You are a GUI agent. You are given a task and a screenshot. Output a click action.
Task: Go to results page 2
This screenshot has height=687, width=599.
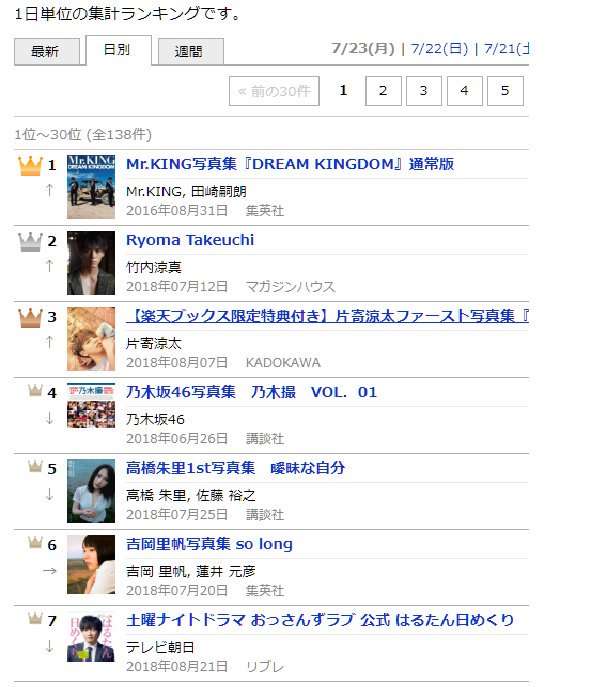pyautogui.click(x=383, y=91)
